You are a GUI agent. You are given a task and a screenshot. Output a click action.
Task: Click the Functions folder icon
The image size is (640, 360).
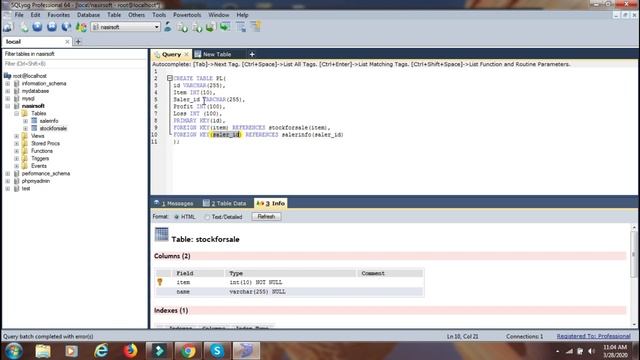click(x=24, y=151)
